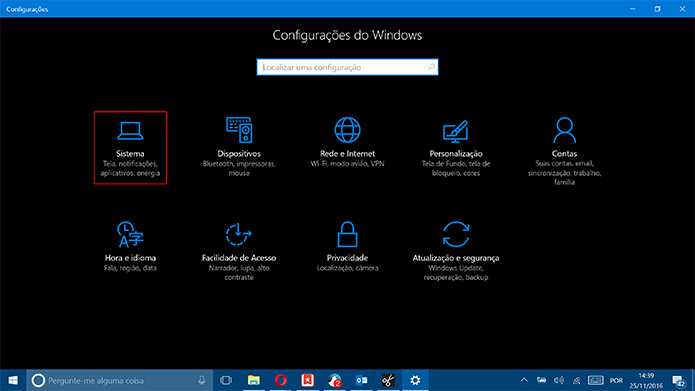695x391 pixels.
Task: Open the Hora e idioma clock icon
Action: (130, 234)
